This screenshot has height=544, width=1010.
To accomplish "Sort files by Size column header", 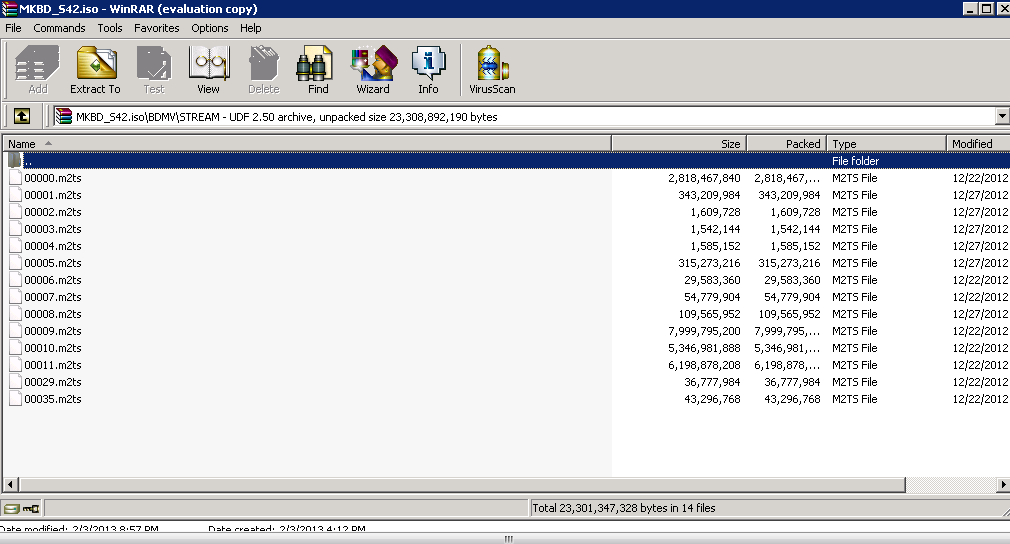I will (679, 144).
